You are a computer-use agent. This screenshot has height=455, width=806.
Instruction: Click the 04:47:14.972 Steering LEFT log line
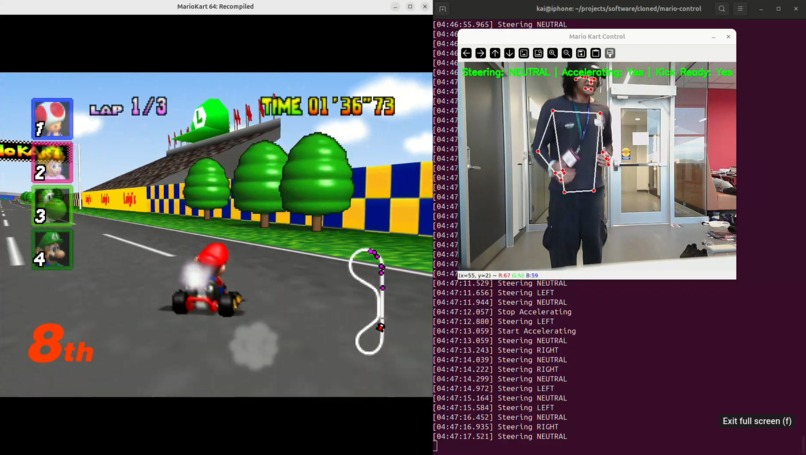(x=493, y=388)
